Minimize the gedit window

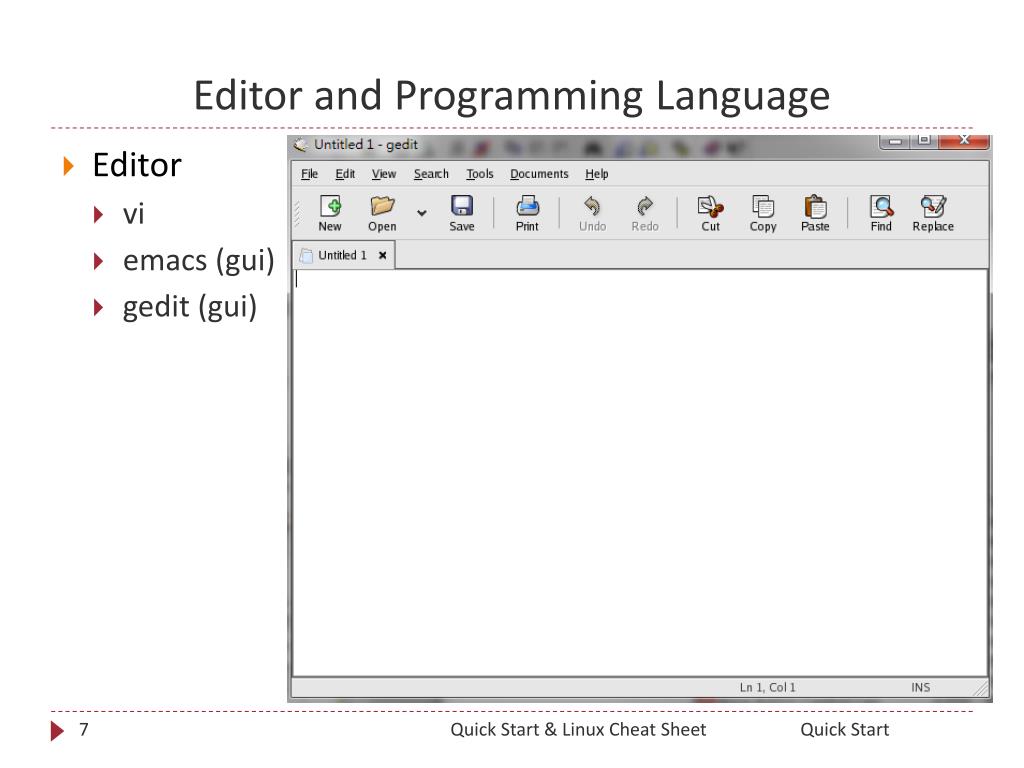(x=895, y=141)
